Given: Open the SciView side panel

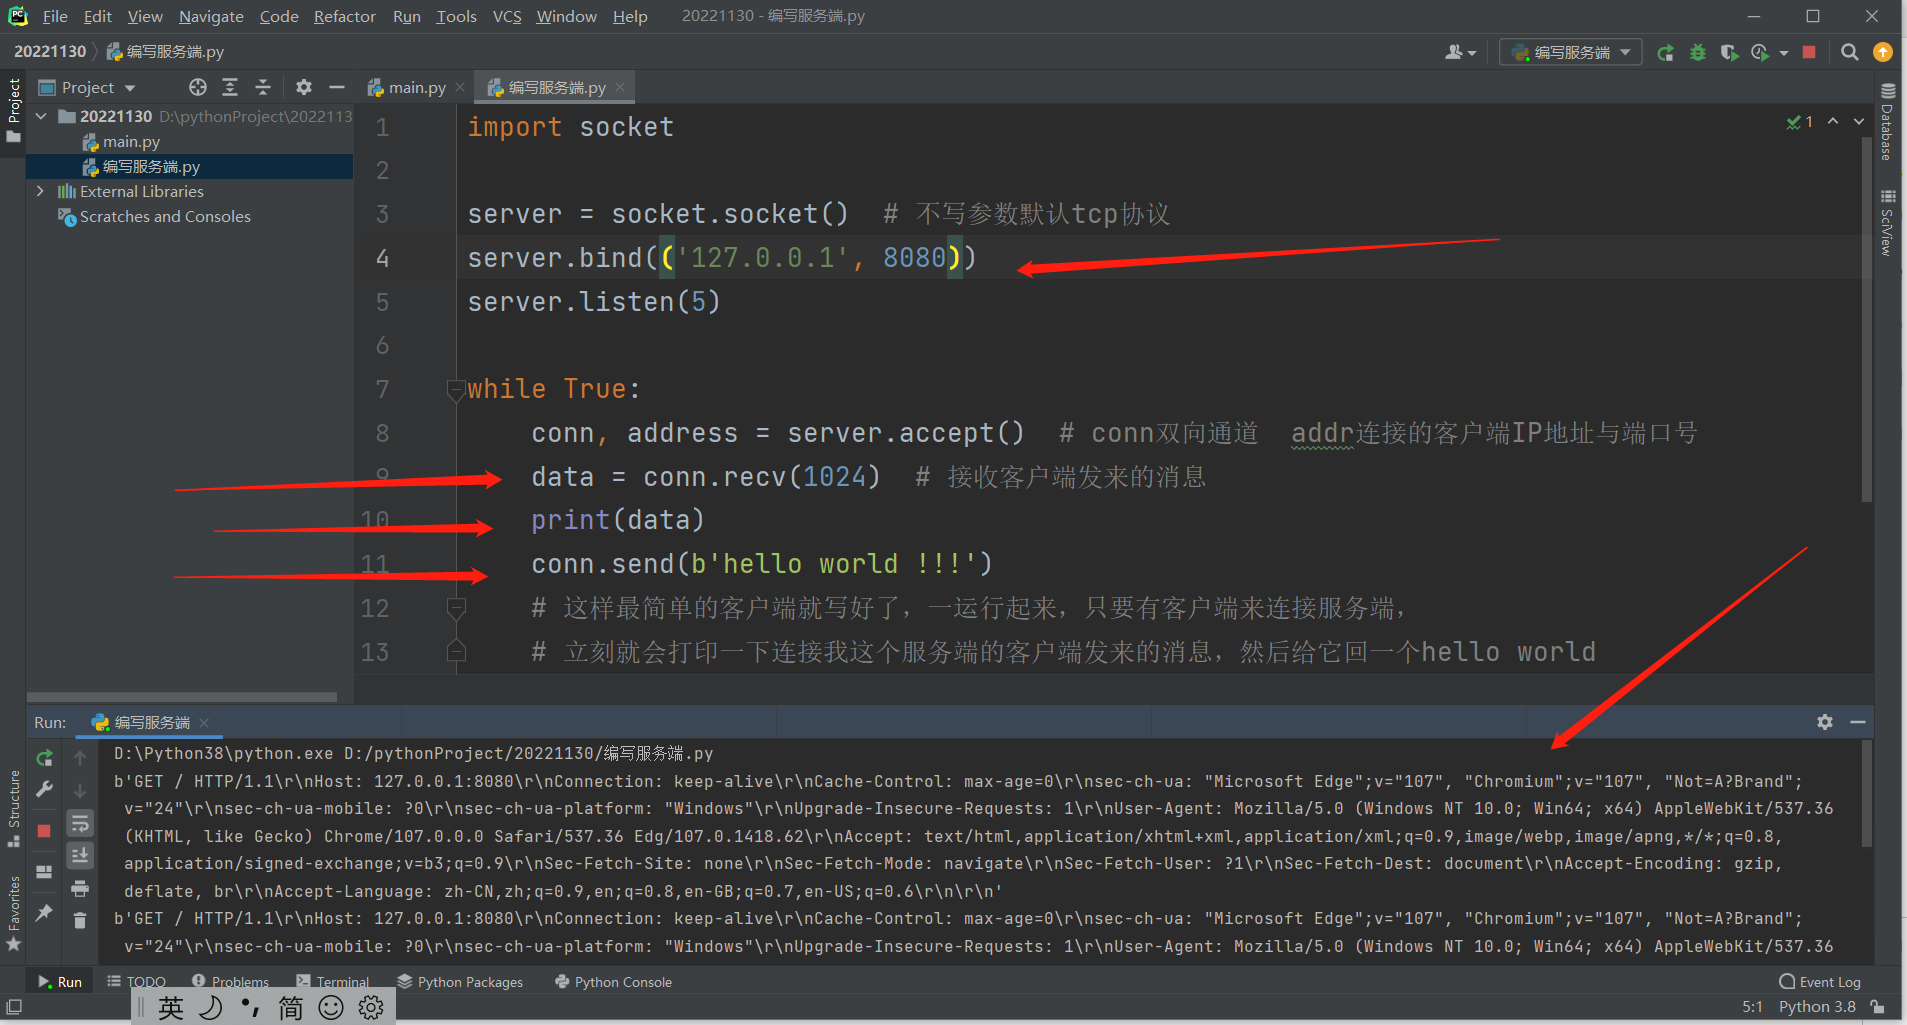Looking at the screenshot, I should 1887,223.
